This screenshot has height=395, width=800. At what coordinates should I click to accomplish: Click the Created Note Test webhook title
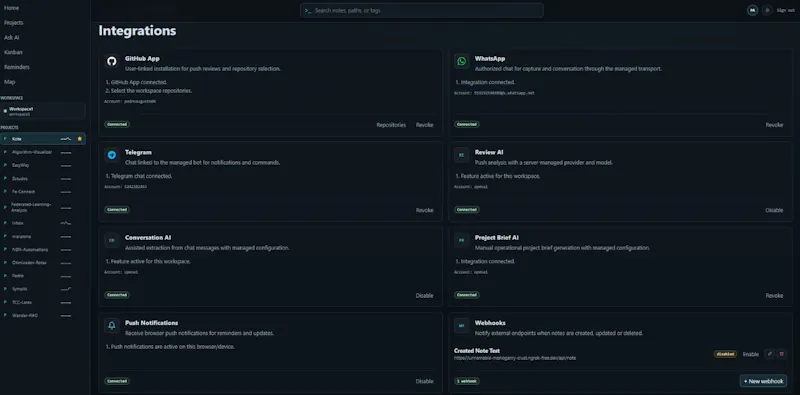477,351
